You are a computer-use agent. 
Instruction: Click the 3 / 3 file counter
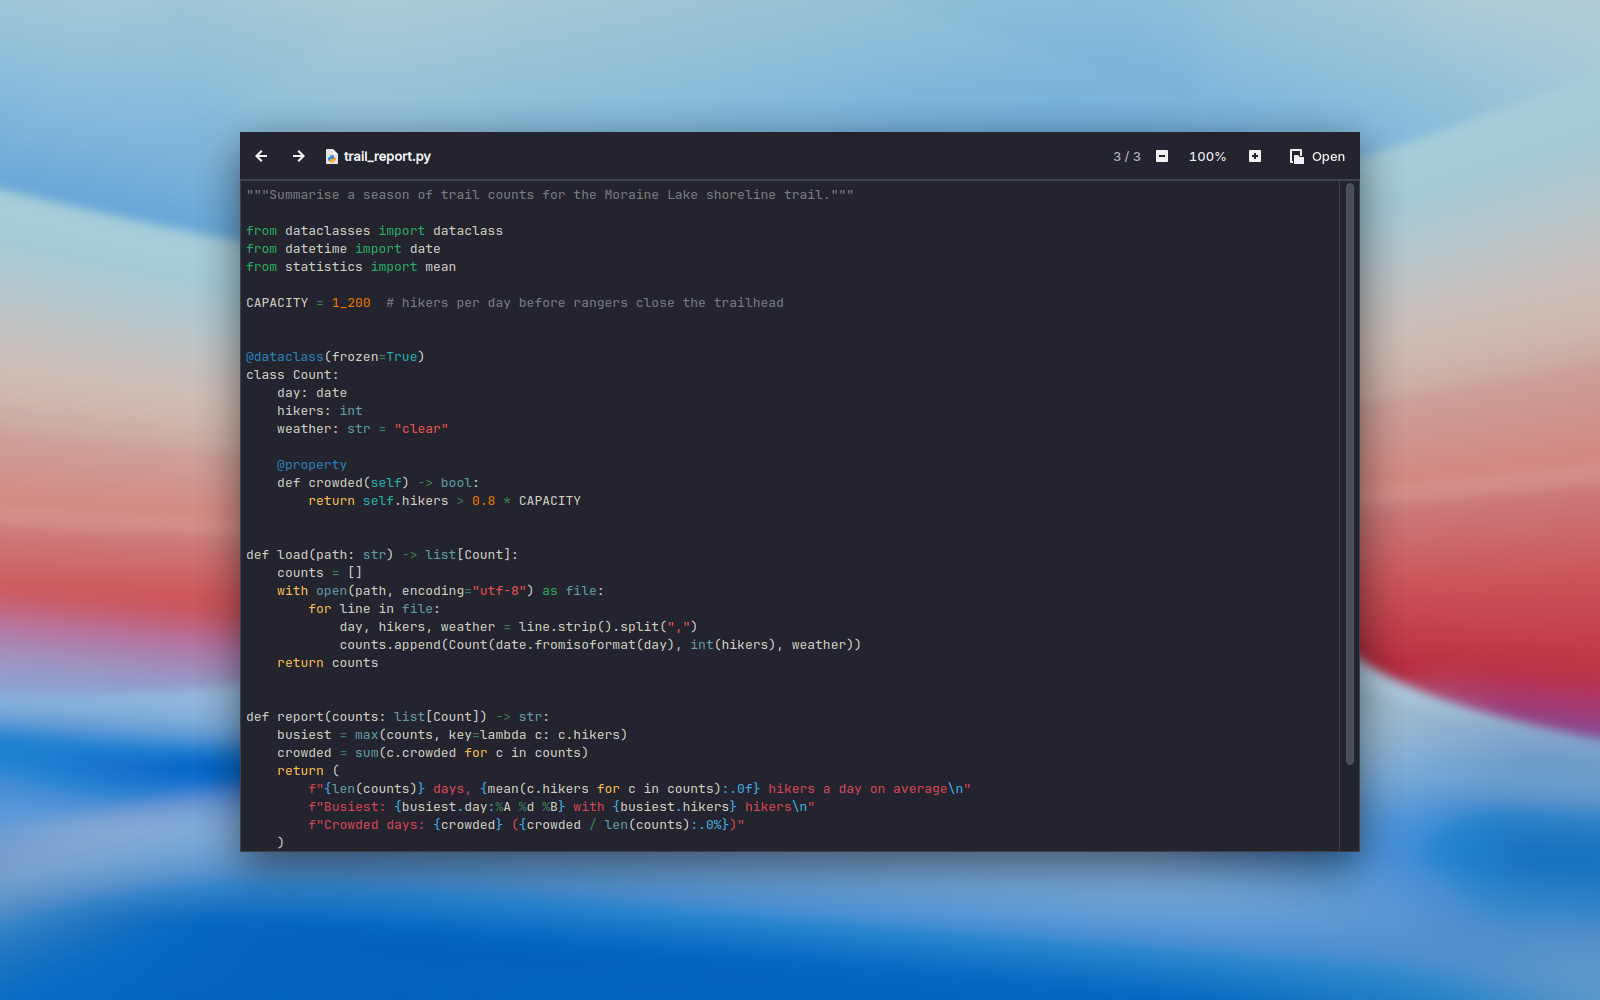click(x=1126, y=157)
